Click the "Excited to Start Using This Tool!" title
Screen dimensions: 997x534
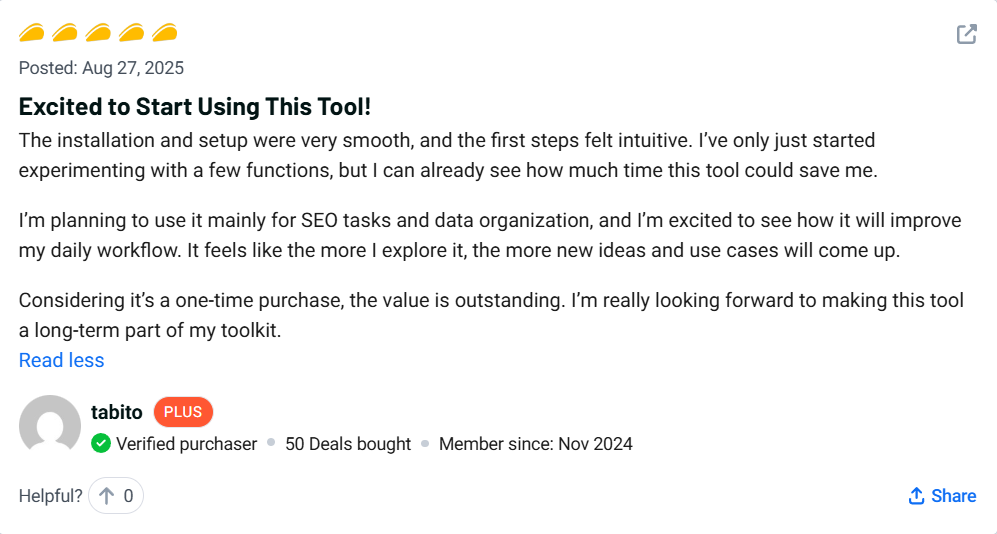click(x=195, y=106)
